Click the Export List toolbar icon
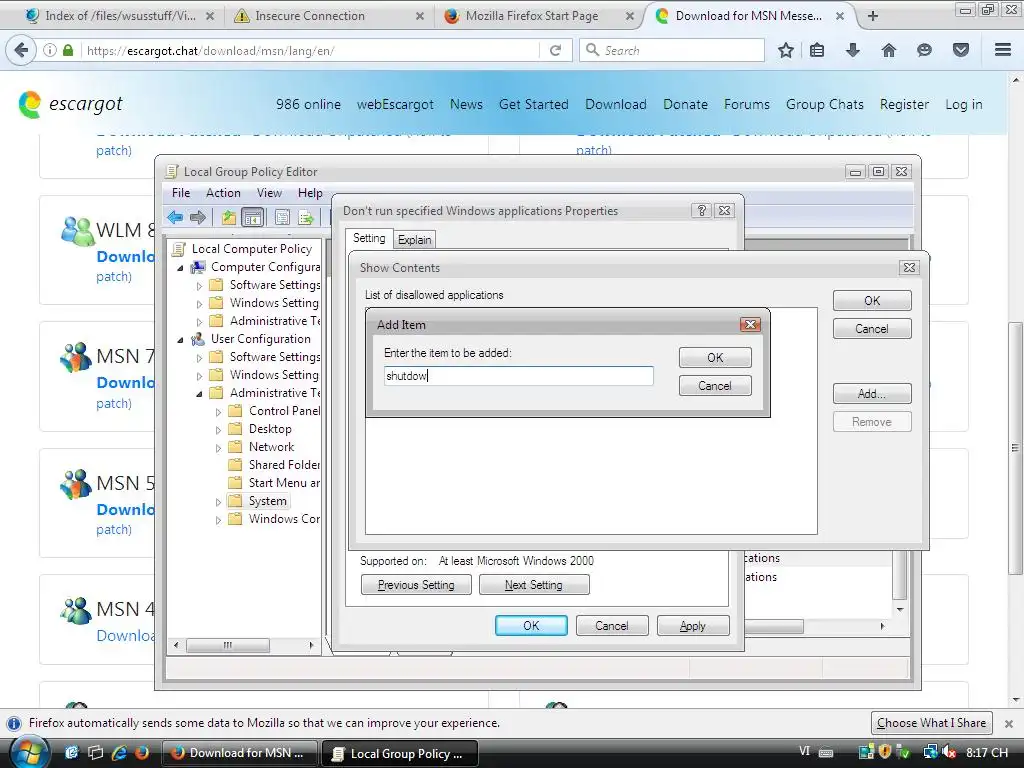1024x768 pixels. coord(305,217)
